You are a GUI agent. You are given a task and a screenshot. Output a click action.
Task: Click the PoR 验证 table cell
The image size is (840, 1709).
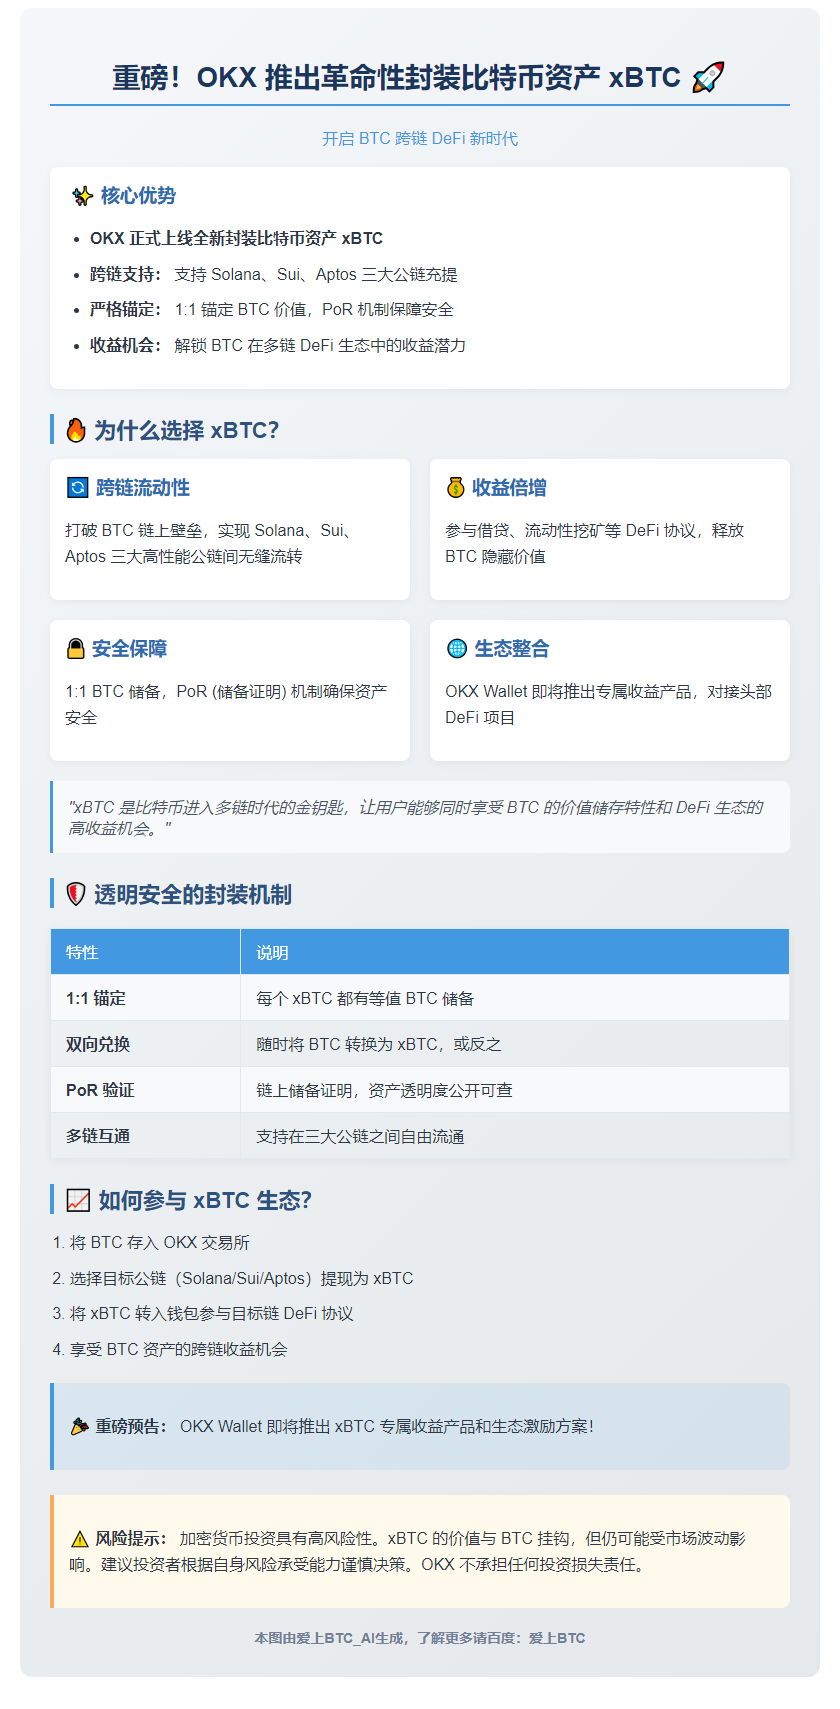point(146,1090)
